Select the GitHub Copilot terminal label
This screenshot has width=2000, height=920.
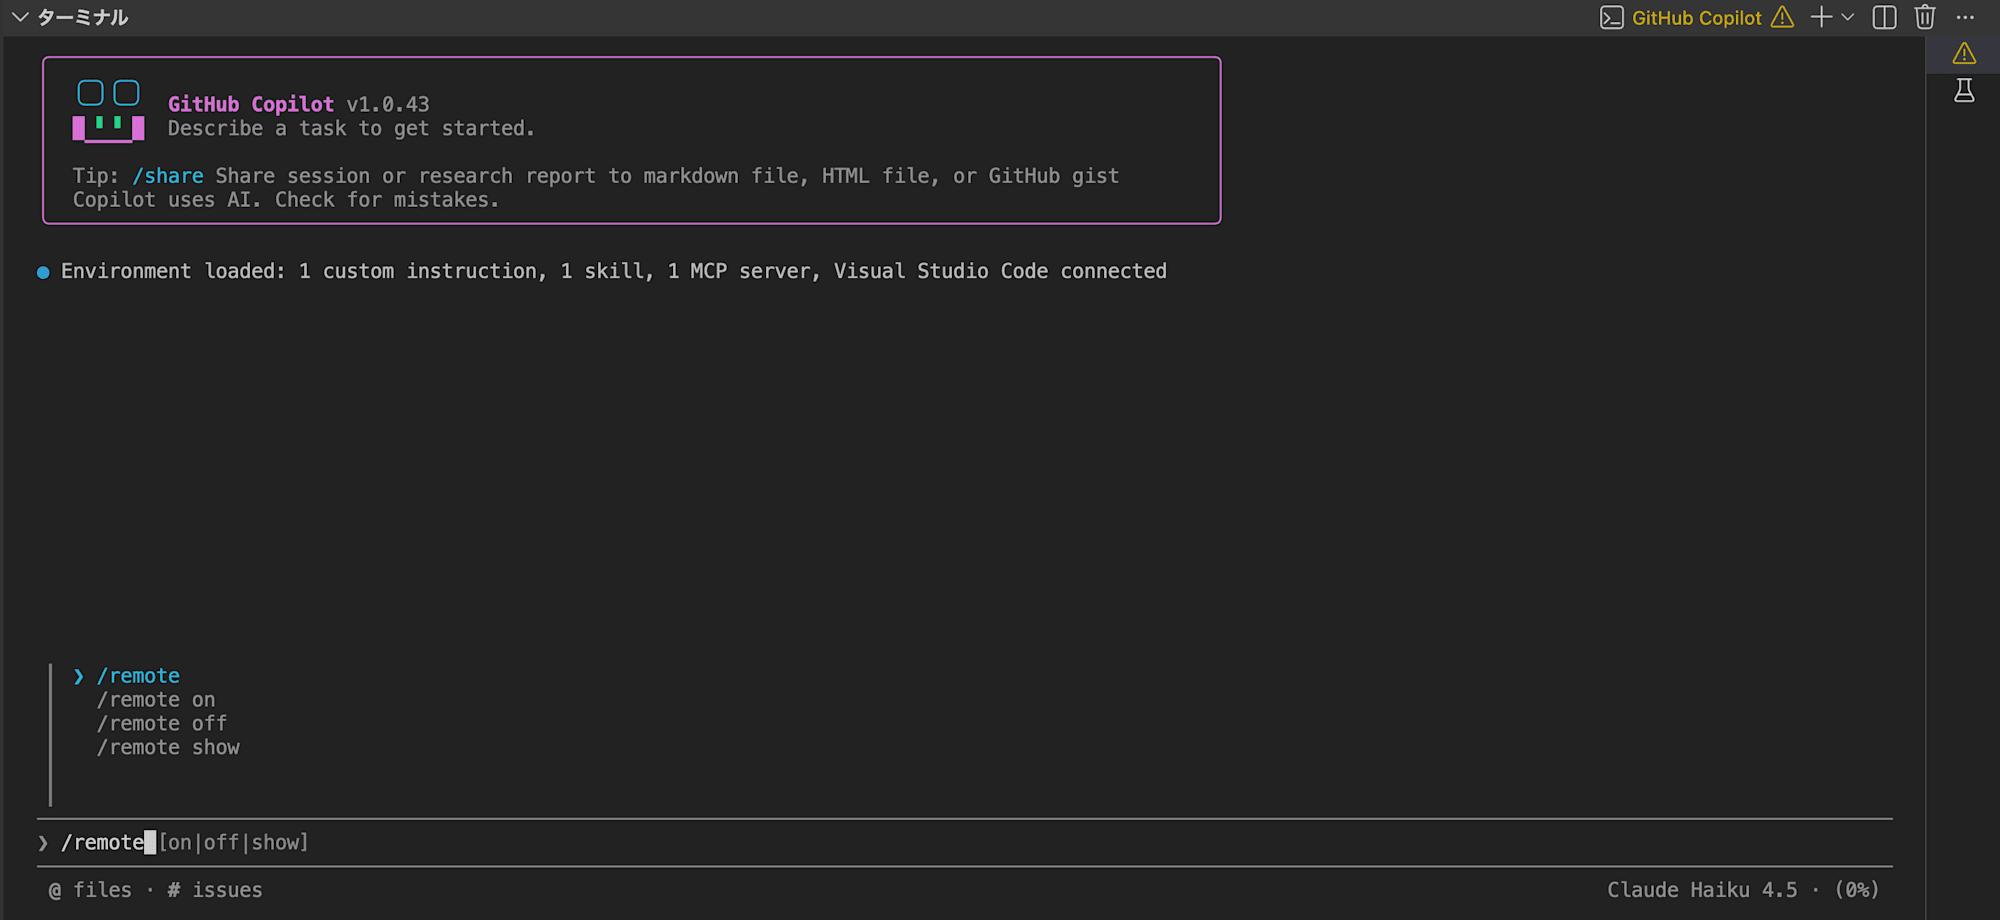(x=1696, y=18)
